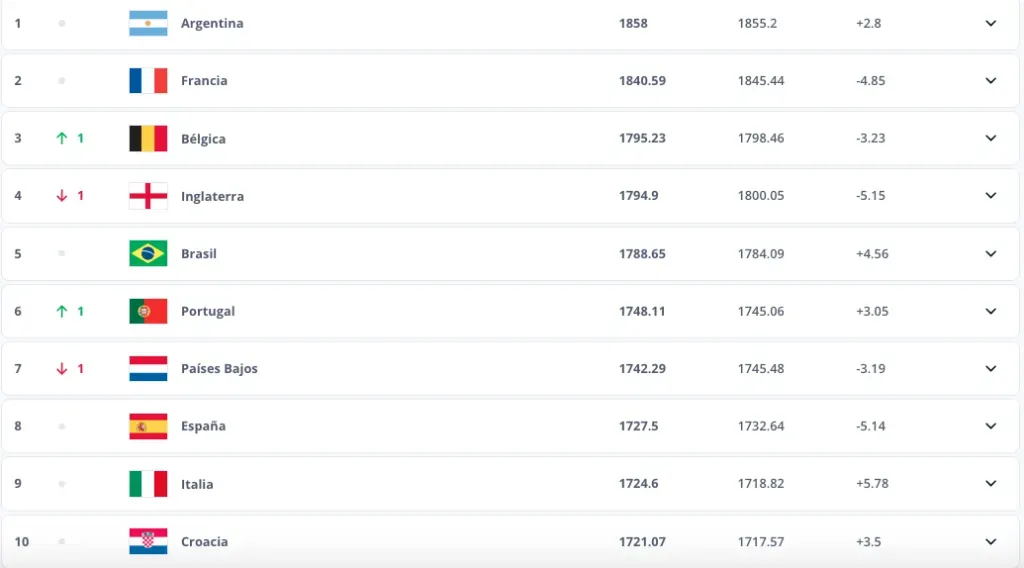Screen dimensions: 1024x568
Task: Select the Países Bajos team name
Action: point(219,369)
